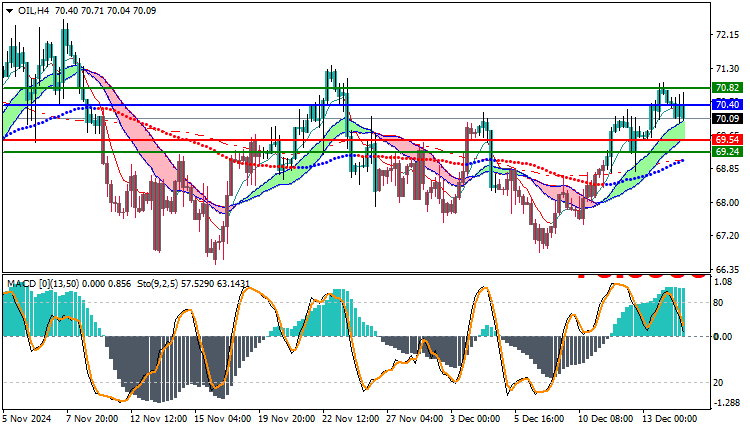Select the blue 70.40 price label

(x=728, y=104)
